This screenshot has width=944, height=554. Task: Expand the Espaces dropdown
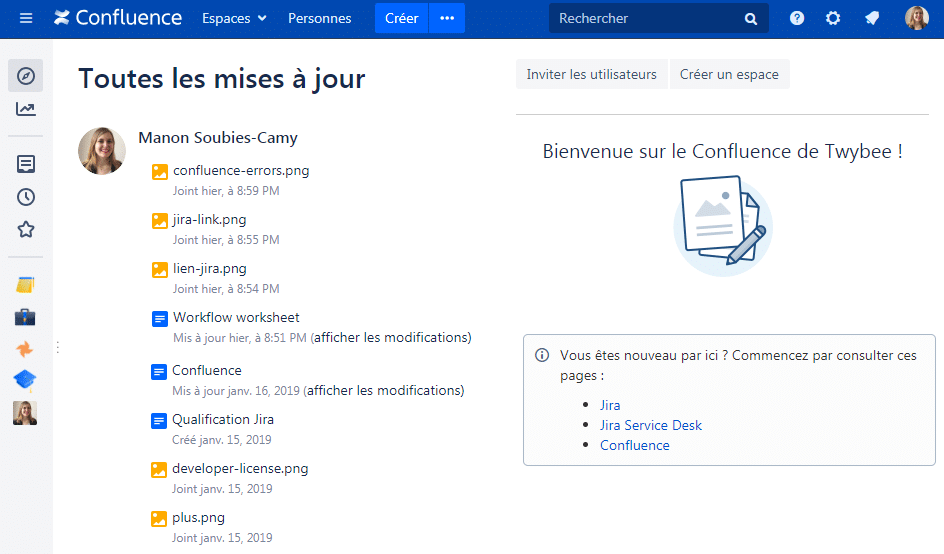[234, 19]
